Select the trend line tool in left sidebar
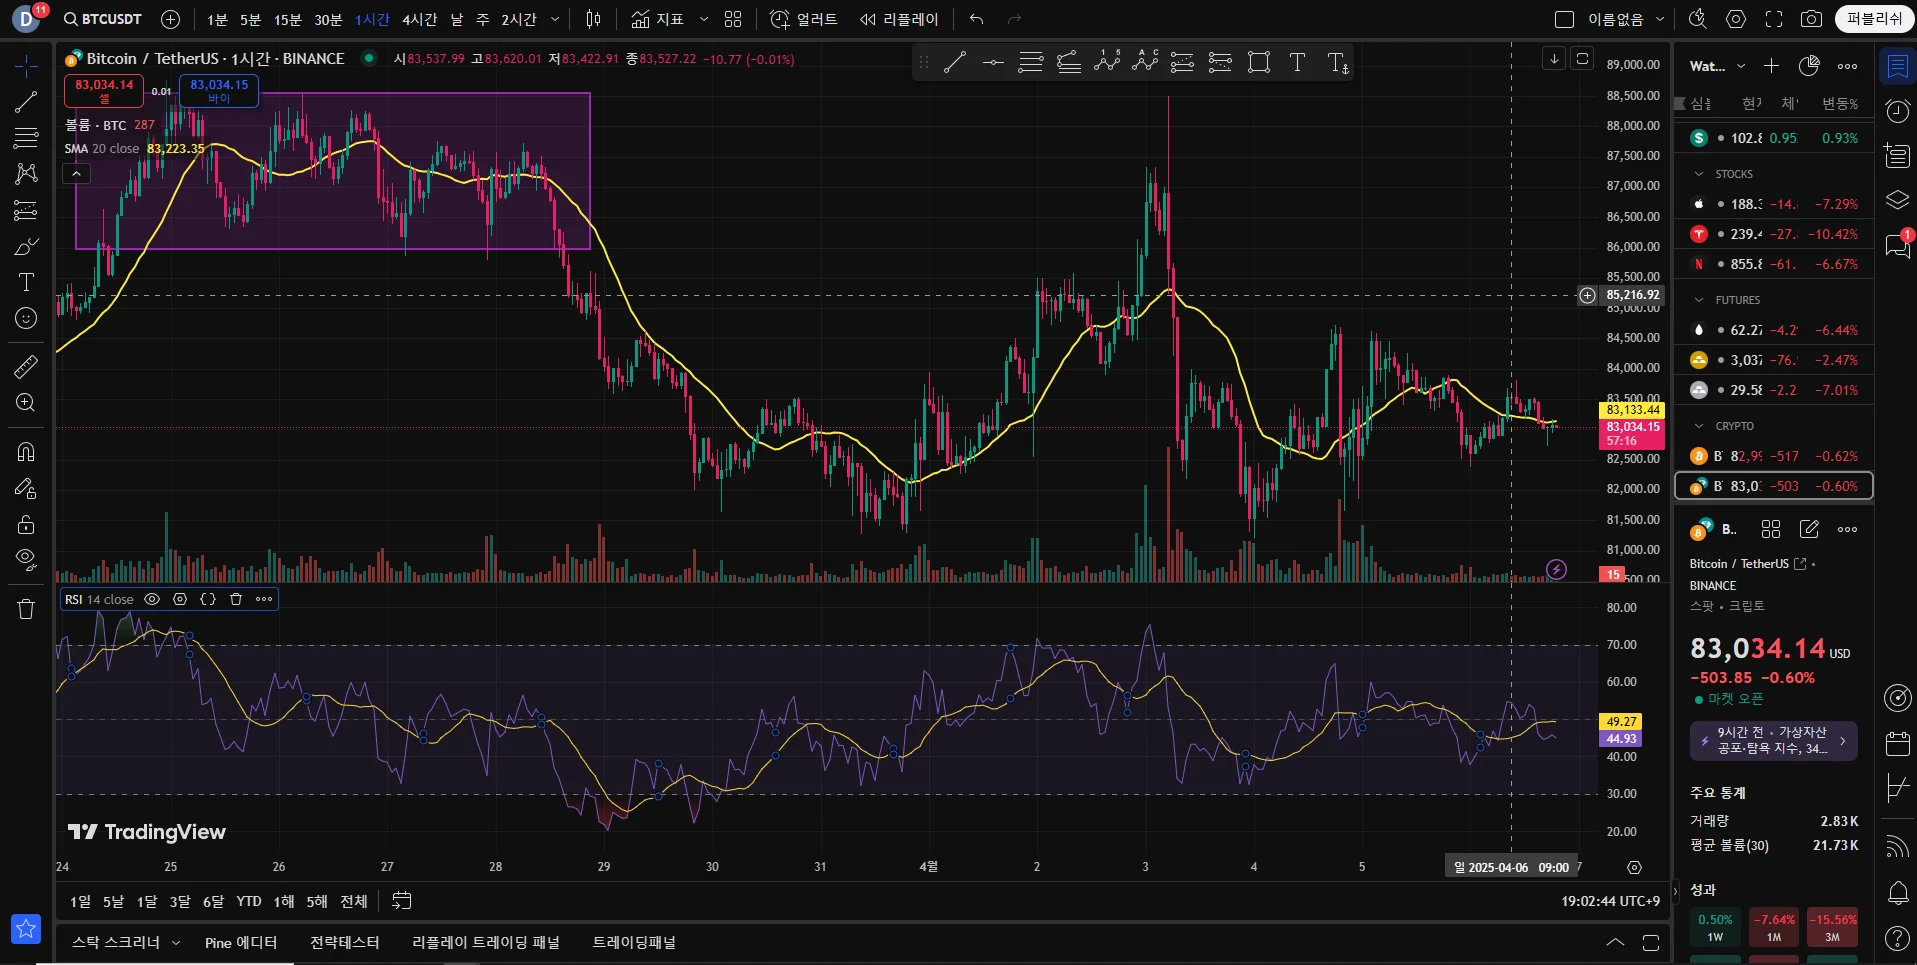Viewport: 1917px width, 965px height. [x=26, y=101]
